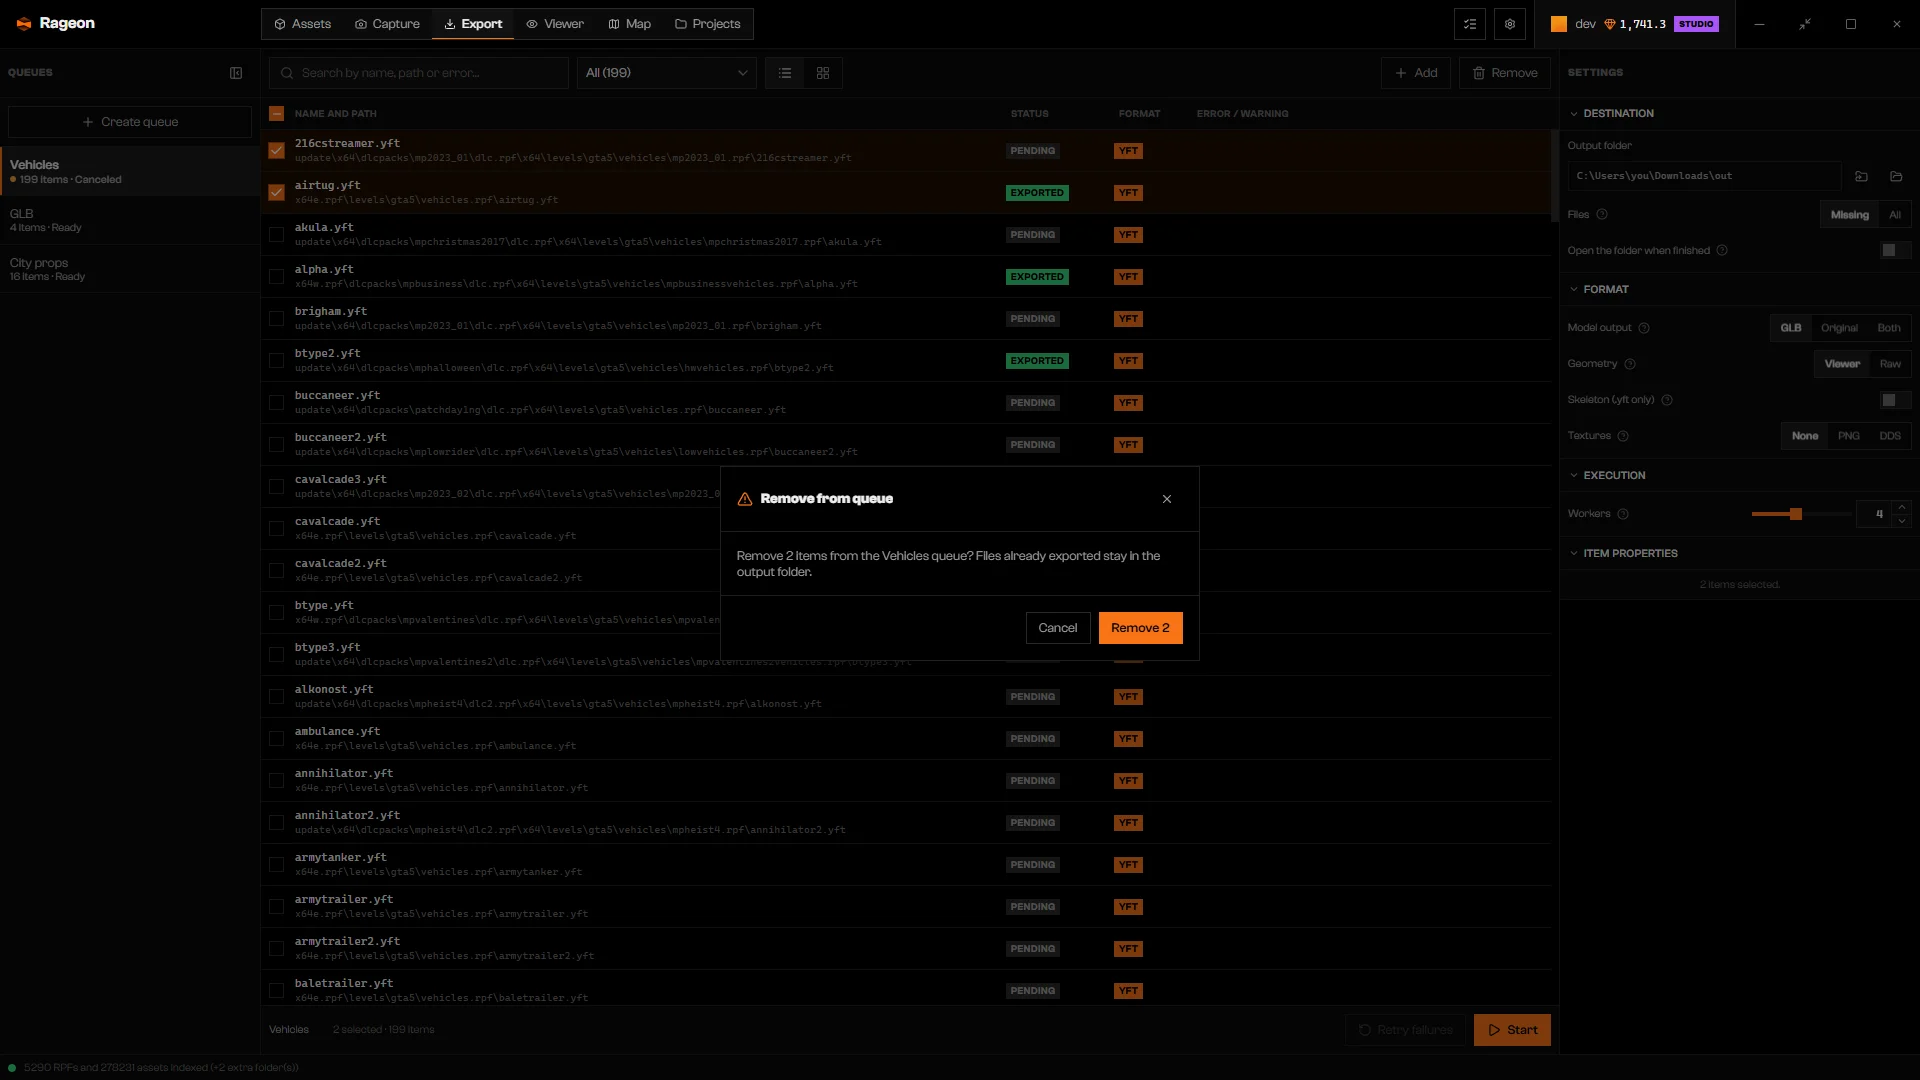Image resolution: width=1920 pixels, height=1080 pixels.
Task: Open the task list icon in title bar
Action: 1470,24
